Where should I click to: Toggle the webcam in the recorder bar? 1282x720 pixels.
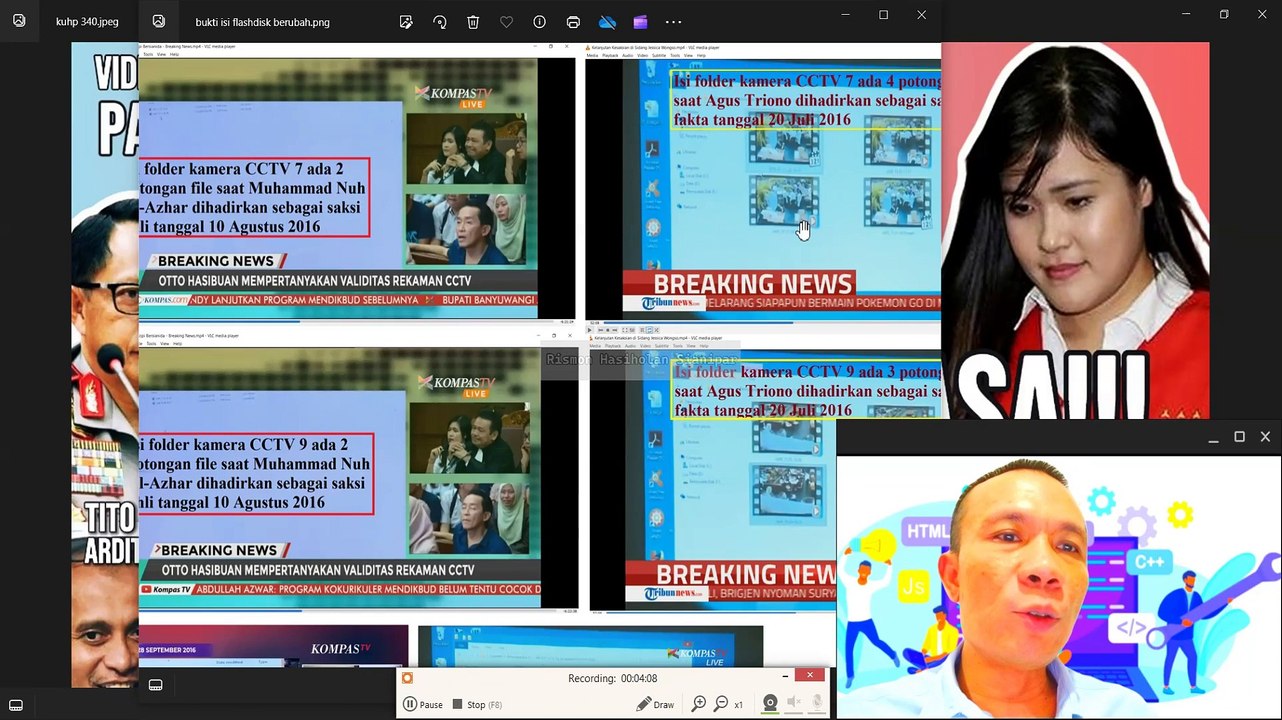[x=770, y=704]
